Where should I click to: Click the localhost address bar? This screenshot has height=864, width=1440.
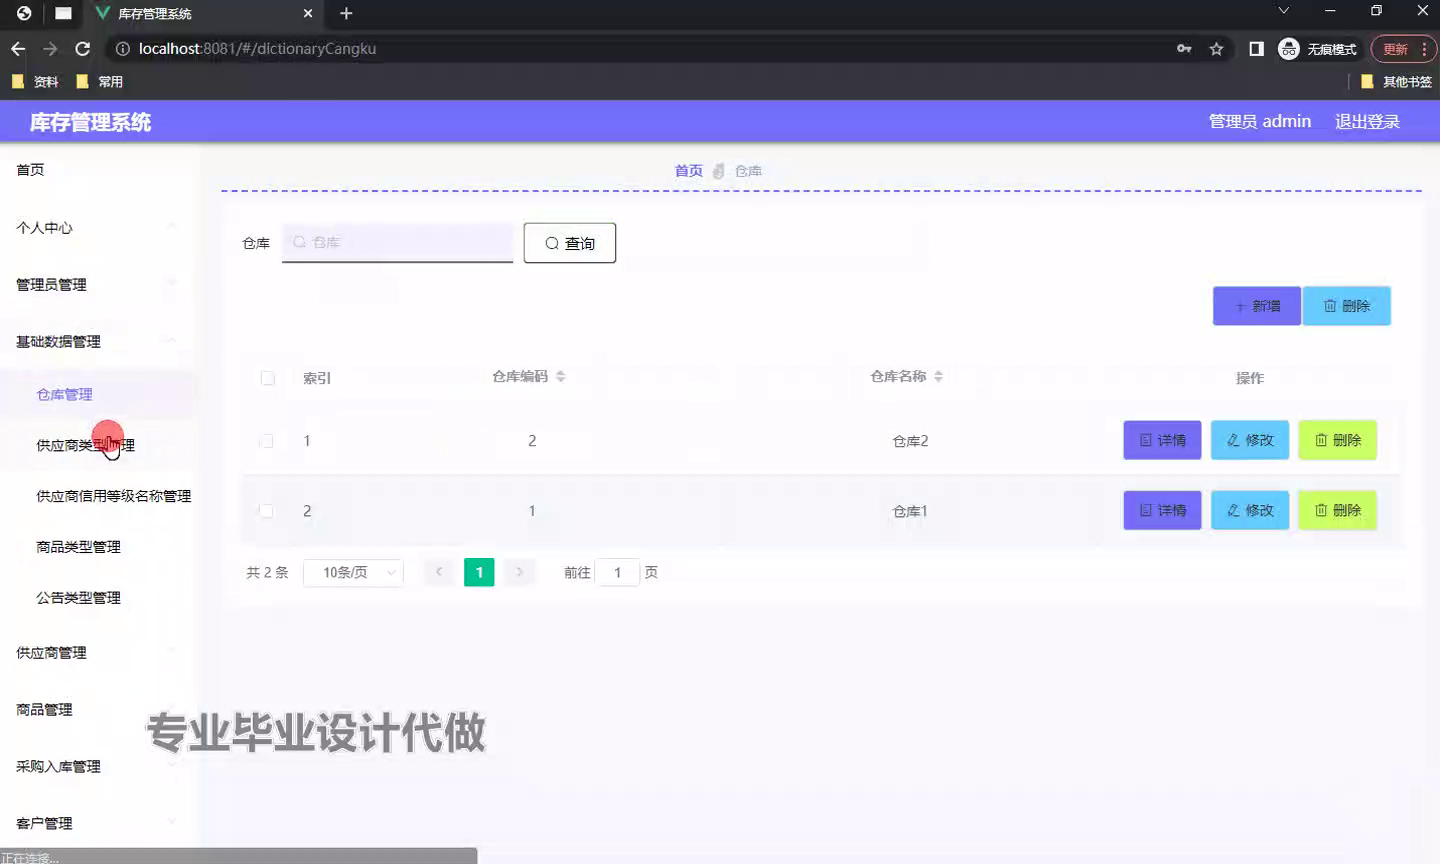(x=640, y=49)
